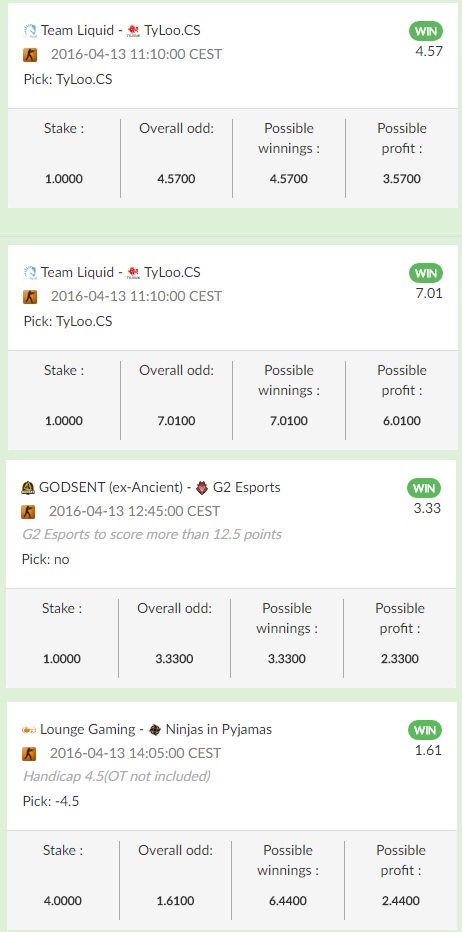Click the Handicap 4.5(OT not included) text
Viewport: 462px width, 932px height.
pyautogui.click(x=117, y=776)
